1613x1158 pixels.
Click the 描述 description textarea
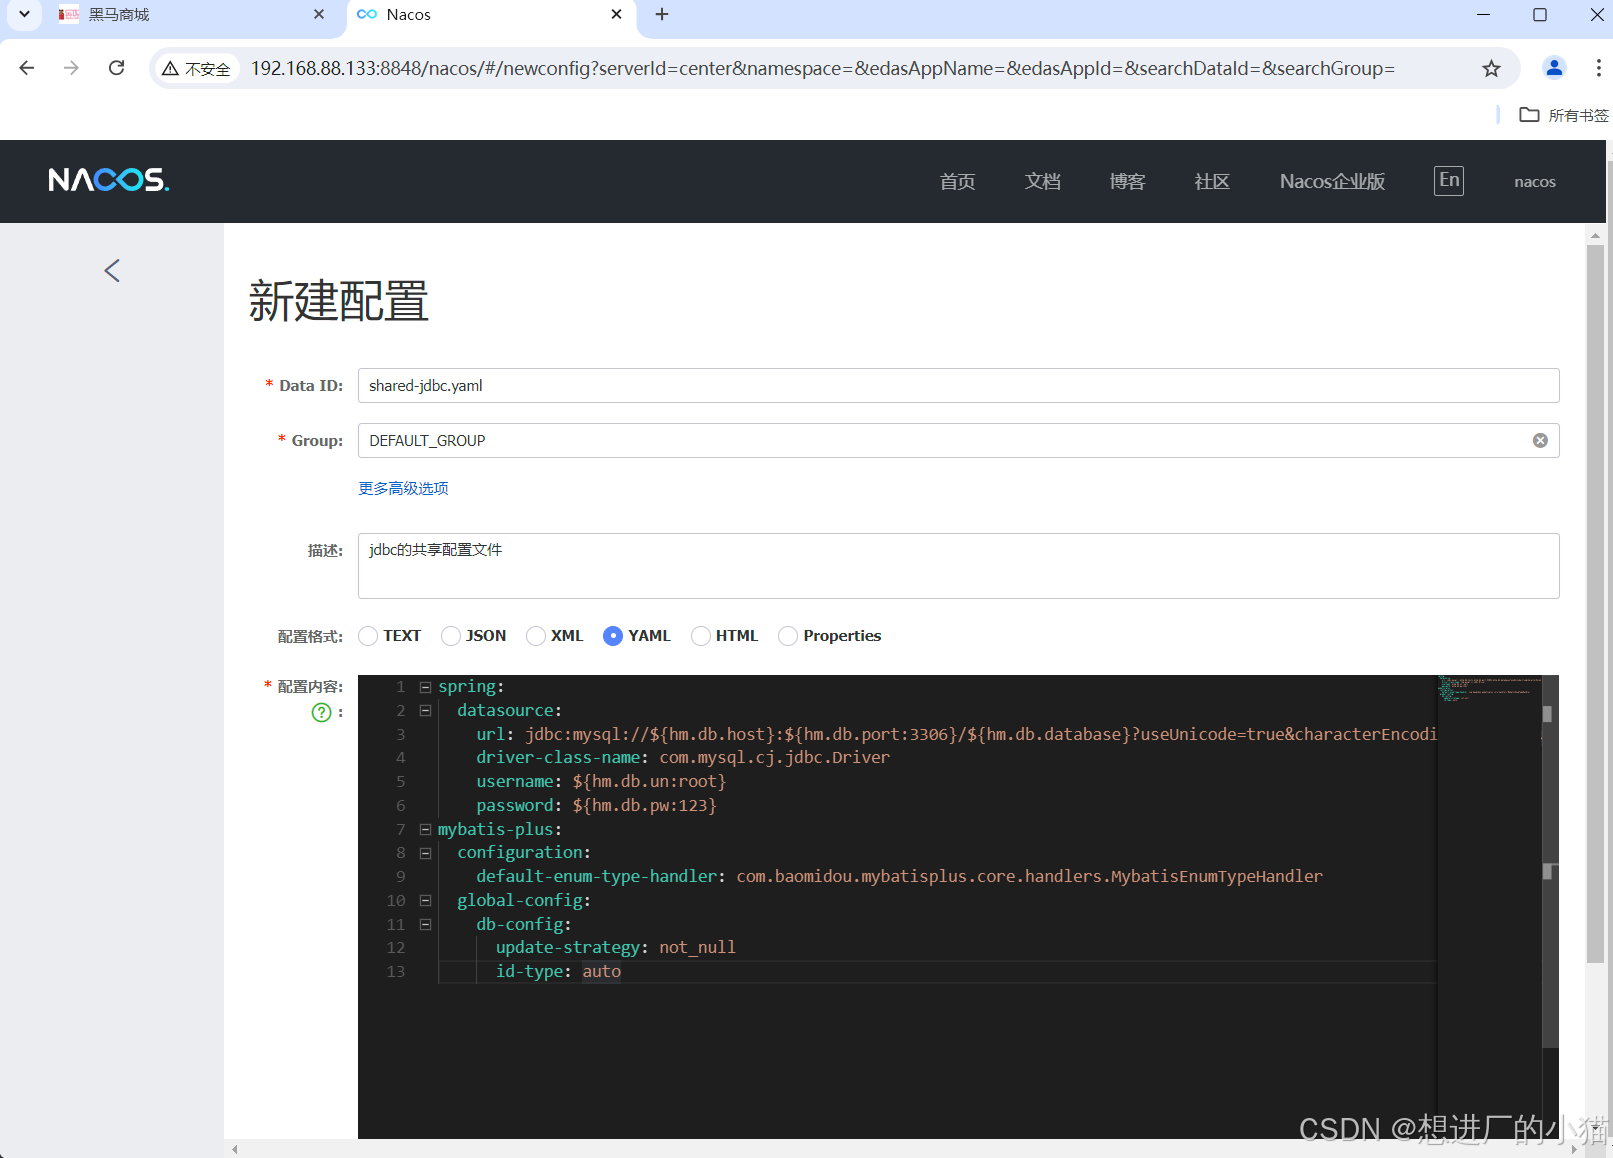click(x=958, y=566)
